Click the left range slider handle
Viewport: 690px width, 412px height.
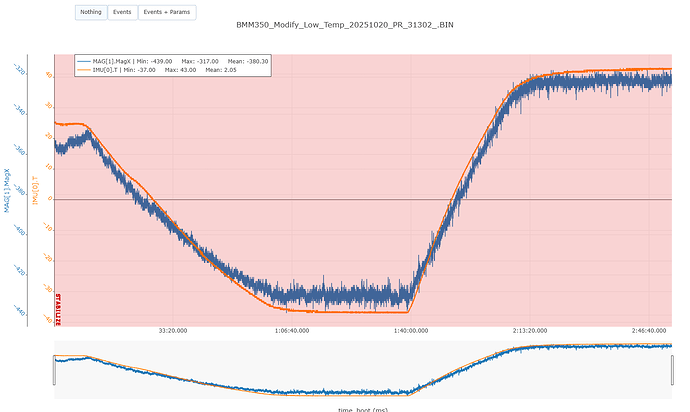55,369
